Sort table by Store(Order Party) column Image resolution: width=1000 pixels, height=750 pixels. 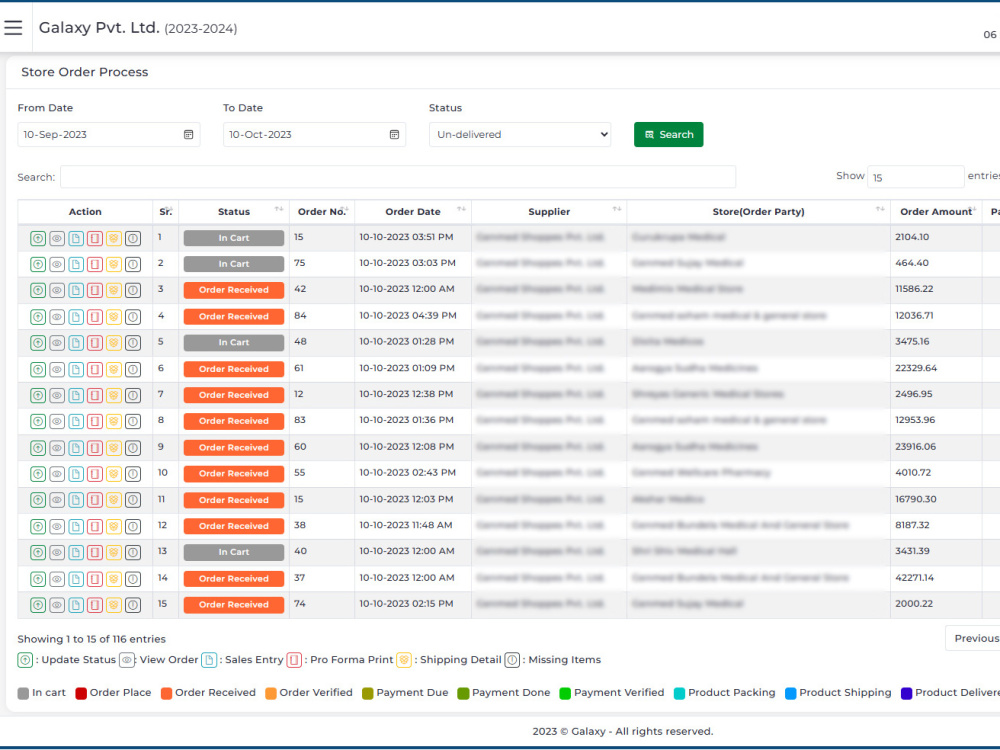coord(758,212)
